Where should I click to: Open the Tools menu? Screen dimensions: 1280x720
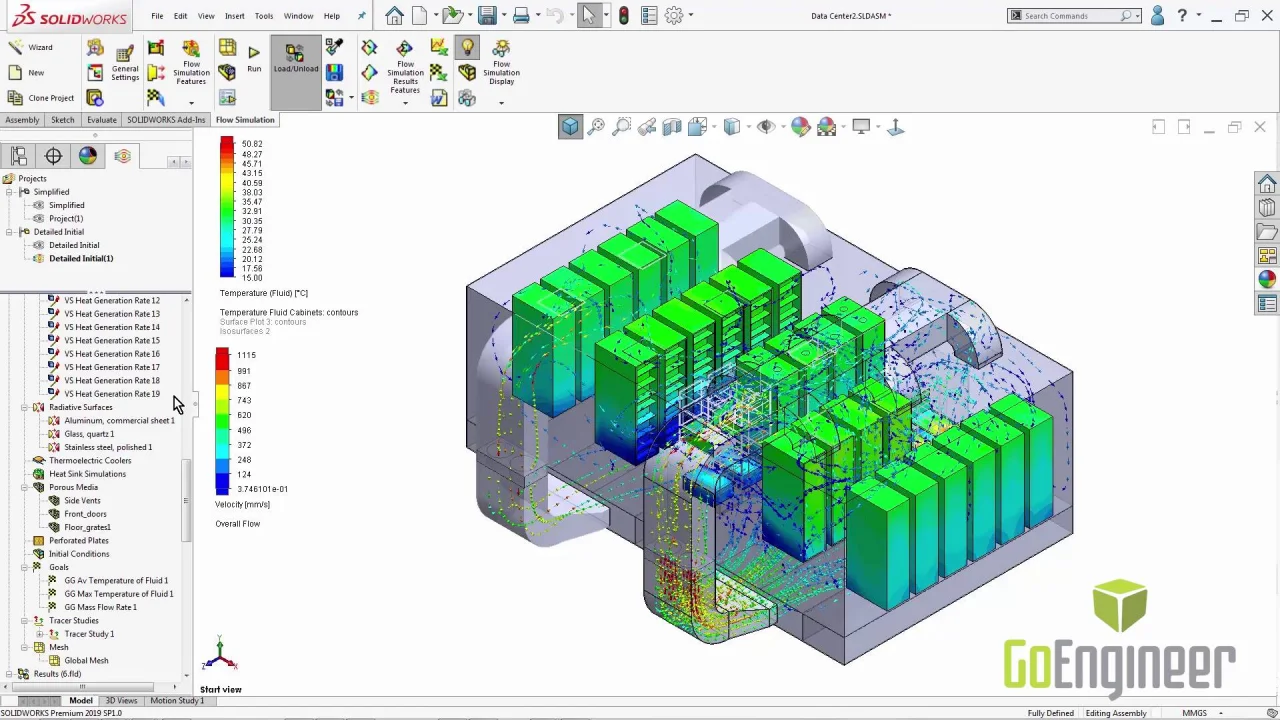(264, 16)
